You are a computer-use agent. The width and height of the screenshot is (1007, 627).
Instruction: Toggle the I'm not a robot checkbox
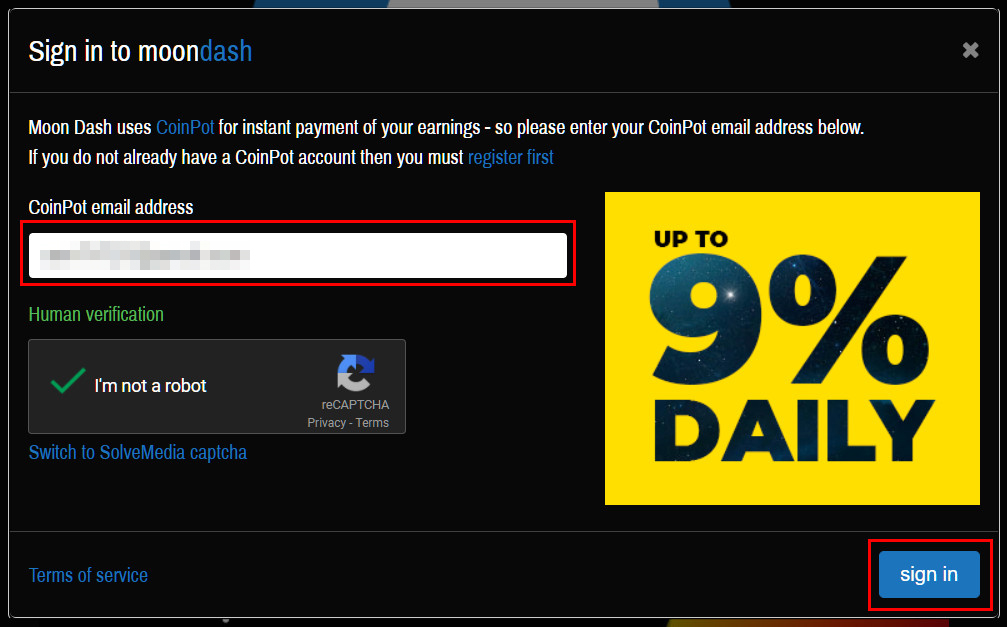[x=68, y=382]
